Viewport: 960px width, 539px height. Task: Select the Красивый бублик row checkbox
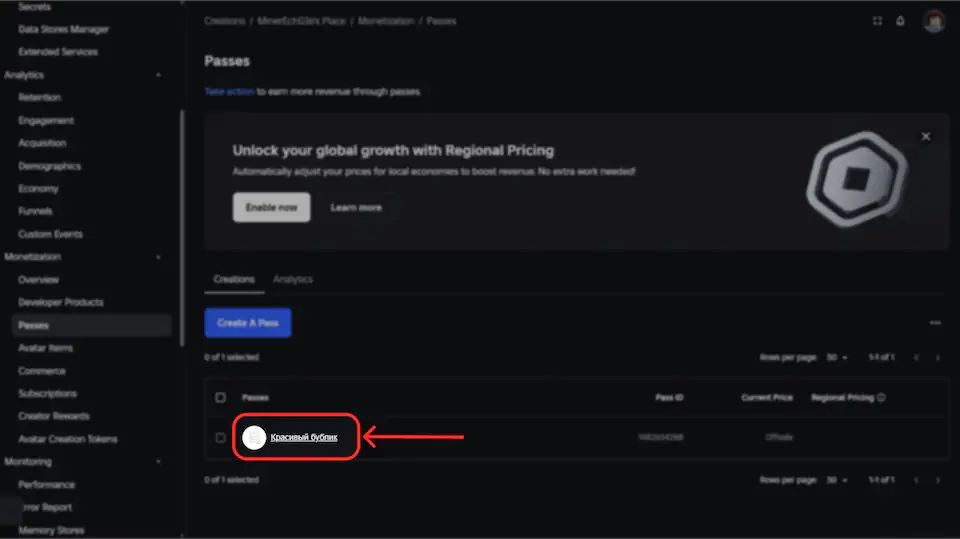pos(221,437)
